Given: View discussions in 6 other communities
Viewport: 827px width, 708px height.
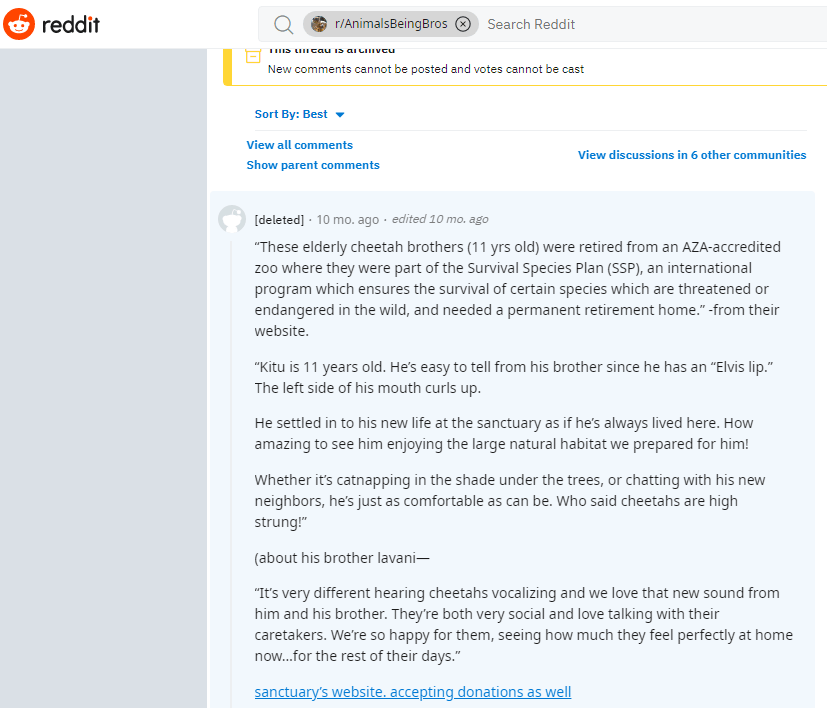Looking at the screenshot, I should point(692,155).
